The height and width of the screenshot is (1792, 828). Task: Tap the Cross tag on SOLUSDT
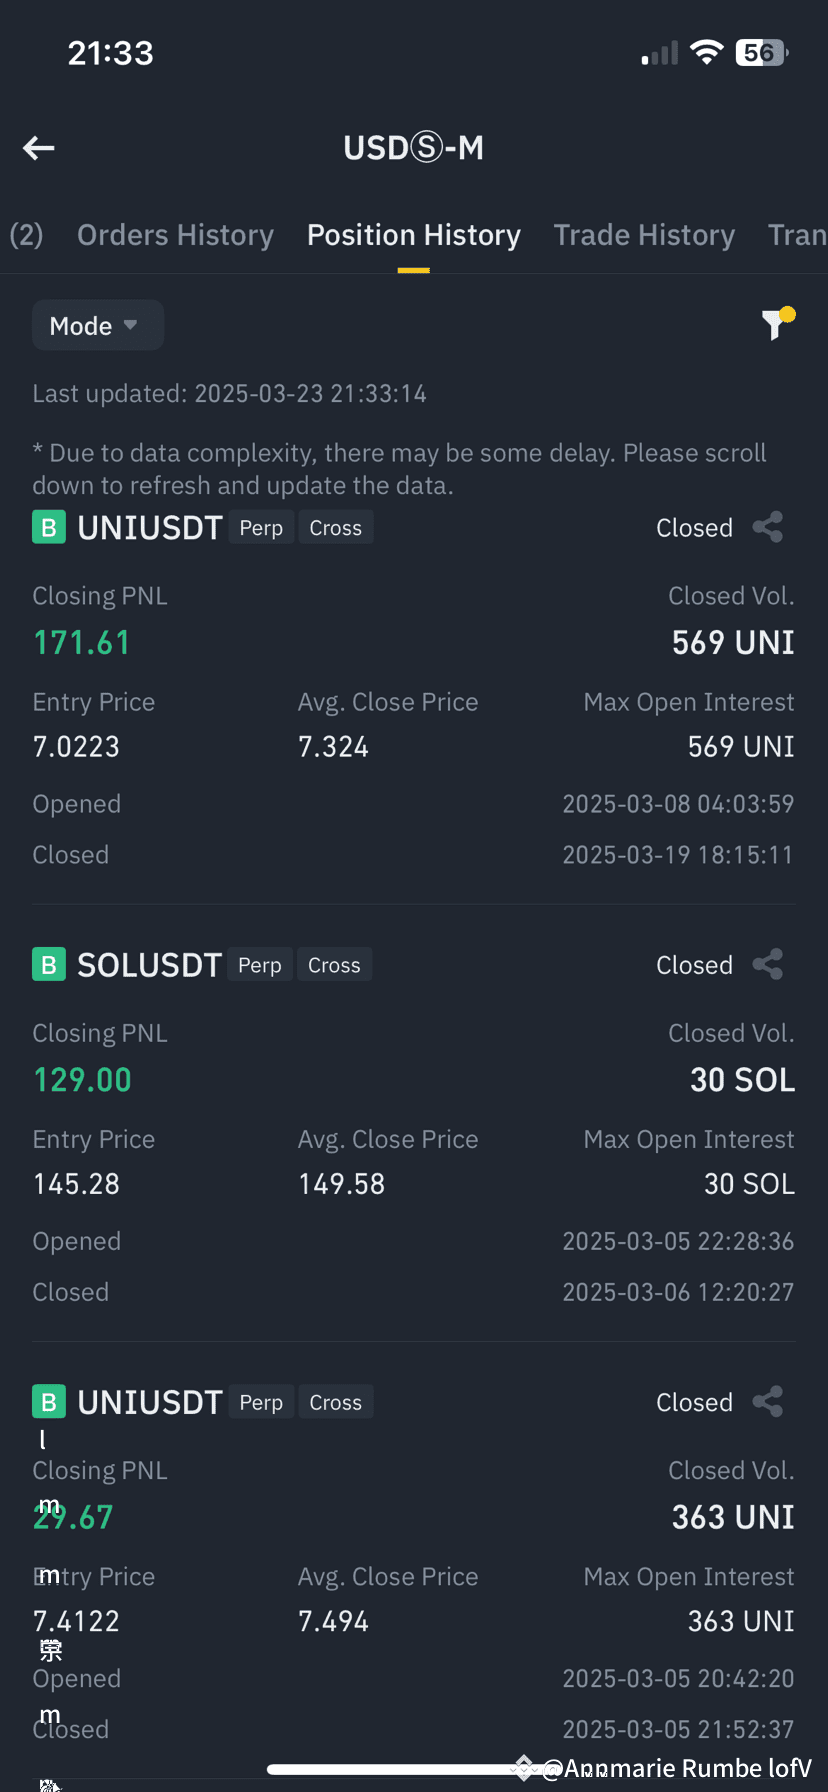[x=334, y=965]
